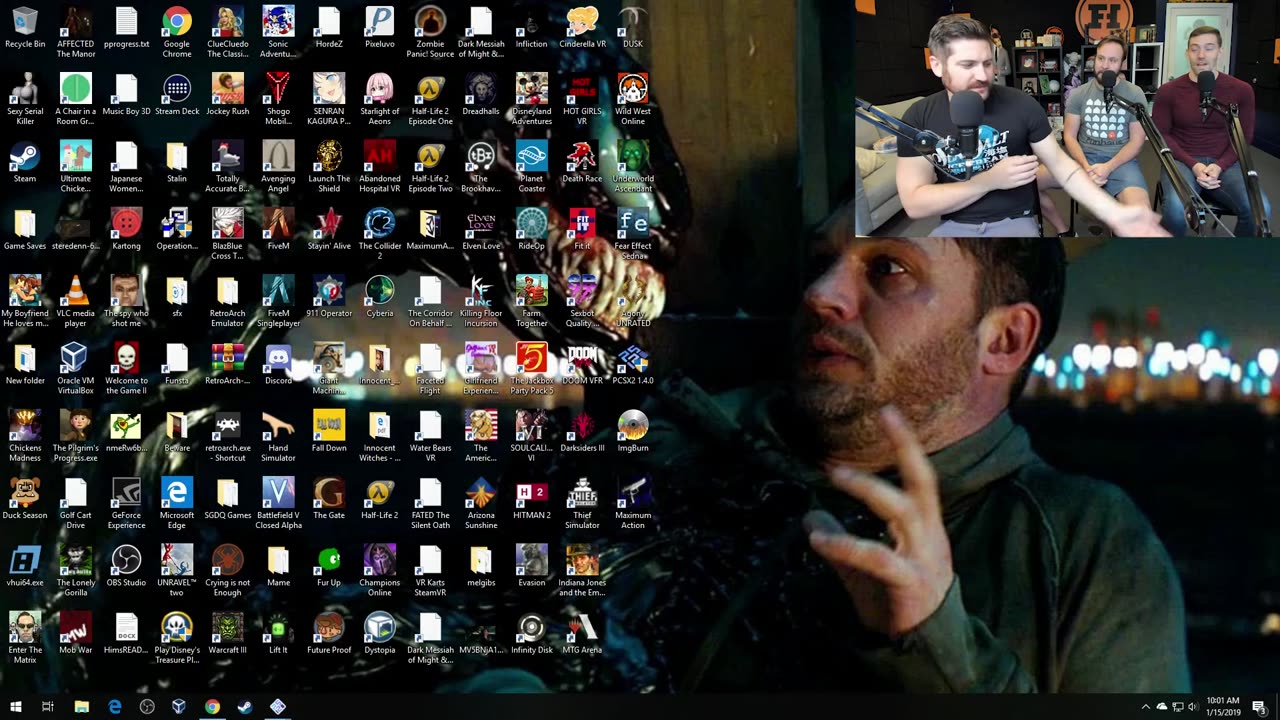Open the Game Saves folder
This screenshot has width=1280, height=720.
[x=25, y=230]
